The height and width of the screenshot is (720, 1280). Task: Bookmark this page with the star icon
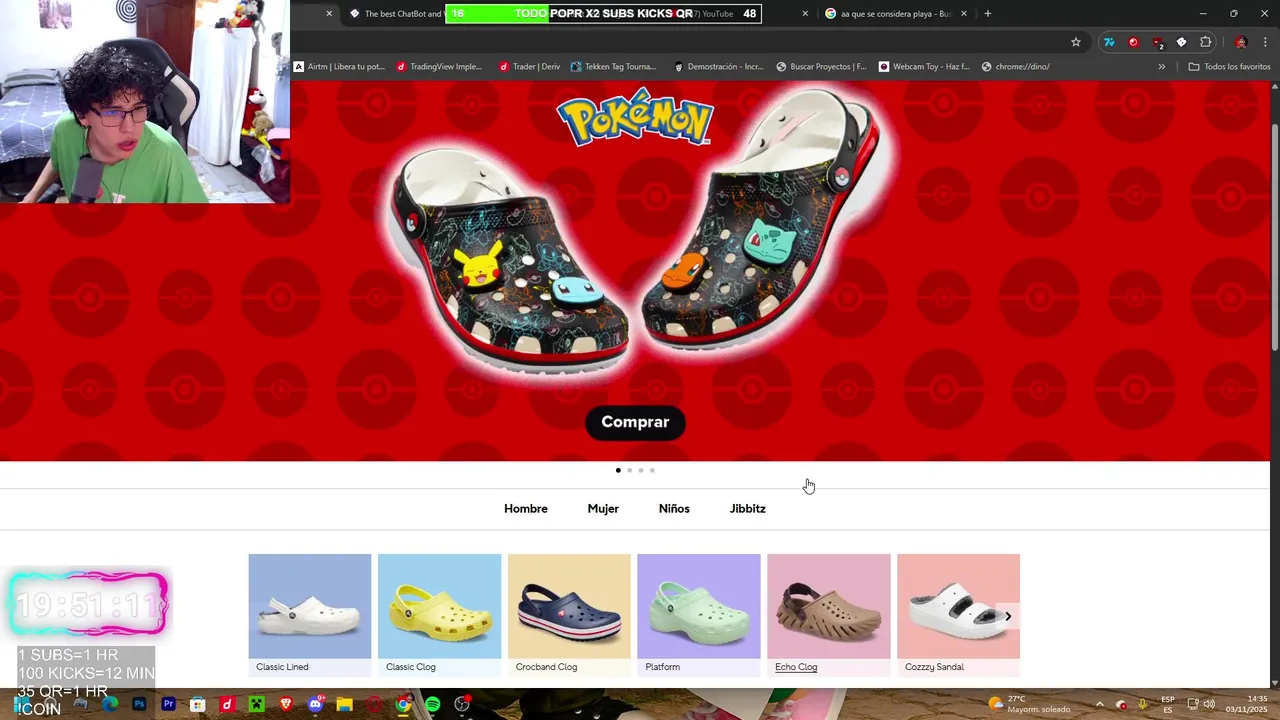pyautogui.click(x=1076, y=42)
